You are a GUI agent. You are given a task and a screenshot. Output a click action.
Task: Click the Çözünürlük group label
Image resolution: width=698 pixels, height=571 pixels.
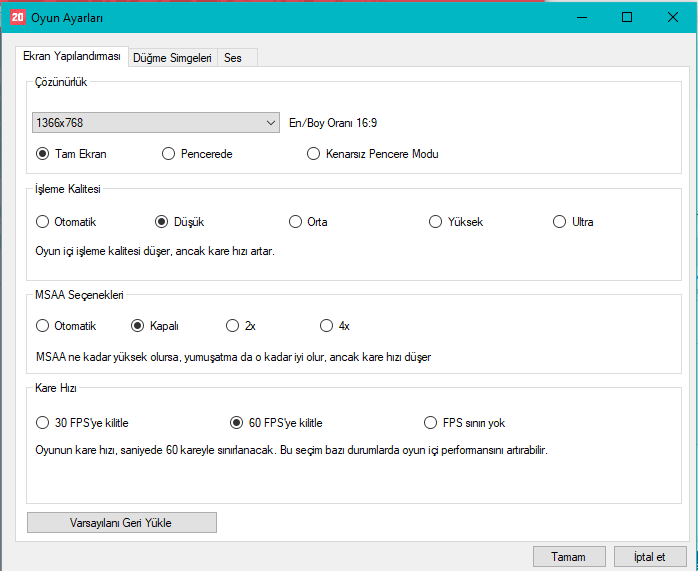point(61,82)
